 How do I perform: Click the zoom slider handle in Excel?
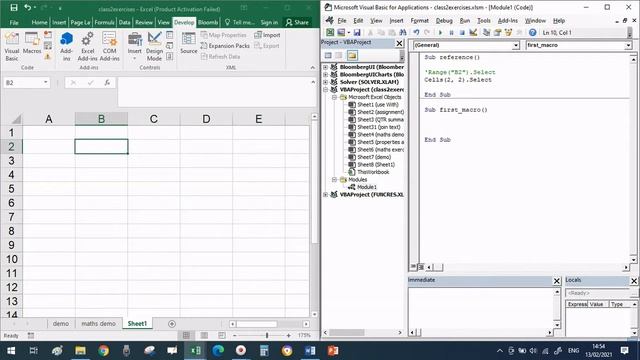[267, 336]
